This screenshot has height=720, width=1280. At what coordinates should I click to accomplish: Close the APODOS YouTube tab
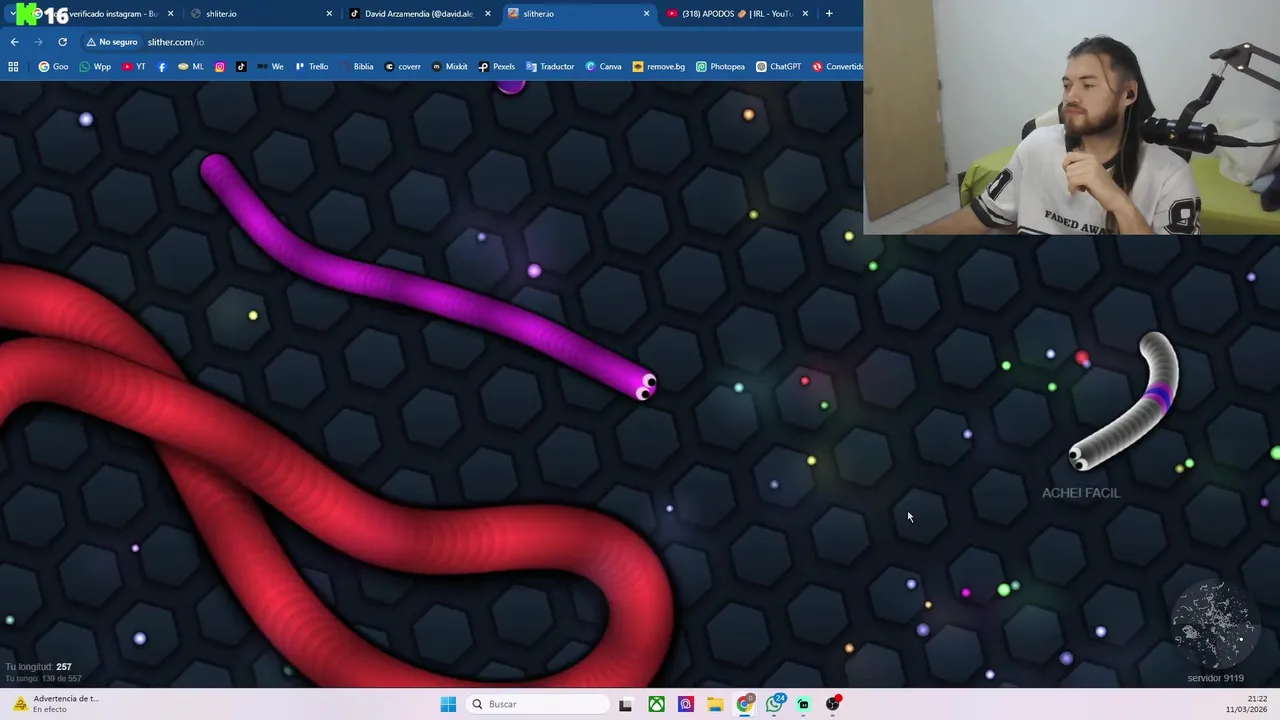click(x=805, y=14)
